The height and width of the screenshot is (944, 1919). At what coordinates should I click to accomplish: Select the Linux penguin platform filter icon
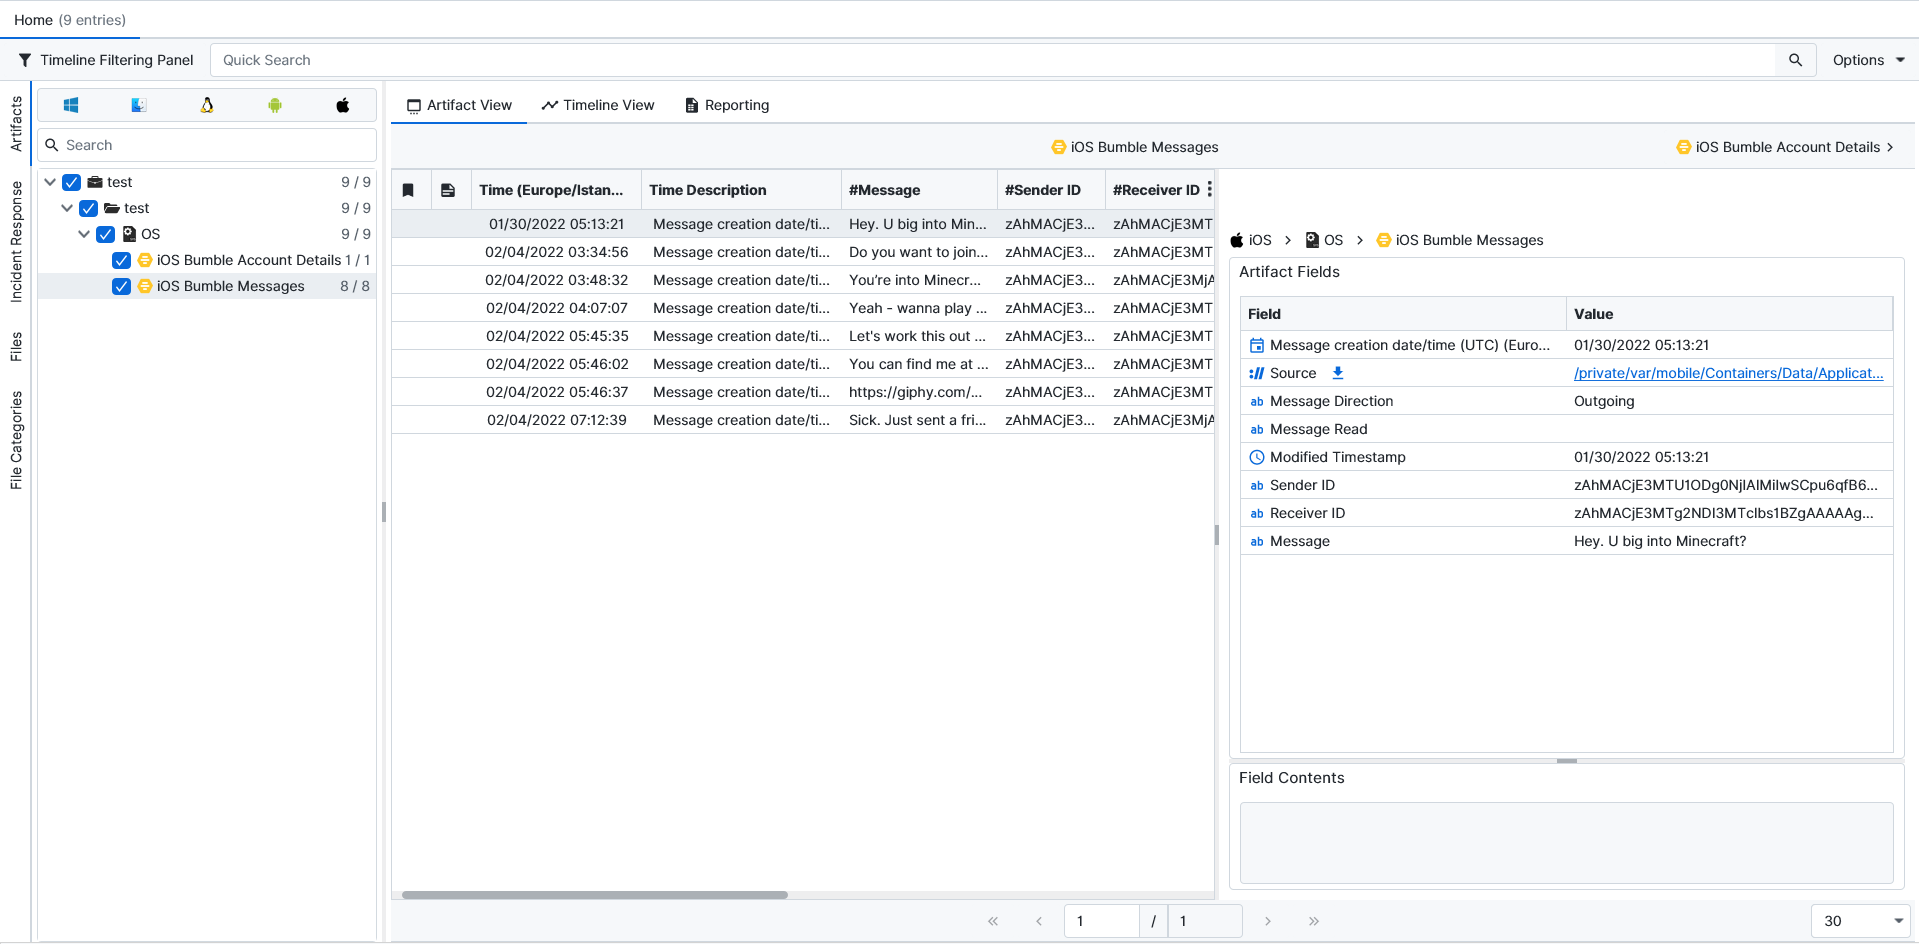[207, 105]
